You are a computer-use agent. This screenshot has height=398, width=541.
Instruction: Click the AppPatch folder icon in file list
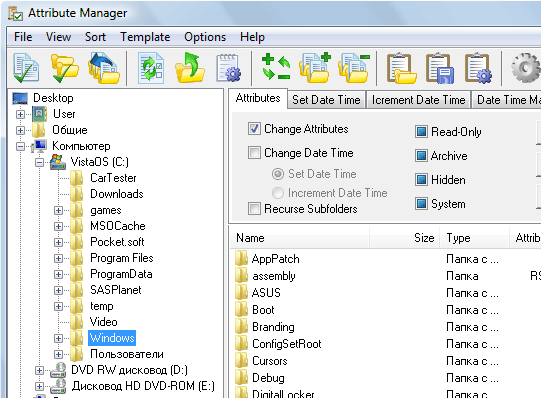click(241, 258)
